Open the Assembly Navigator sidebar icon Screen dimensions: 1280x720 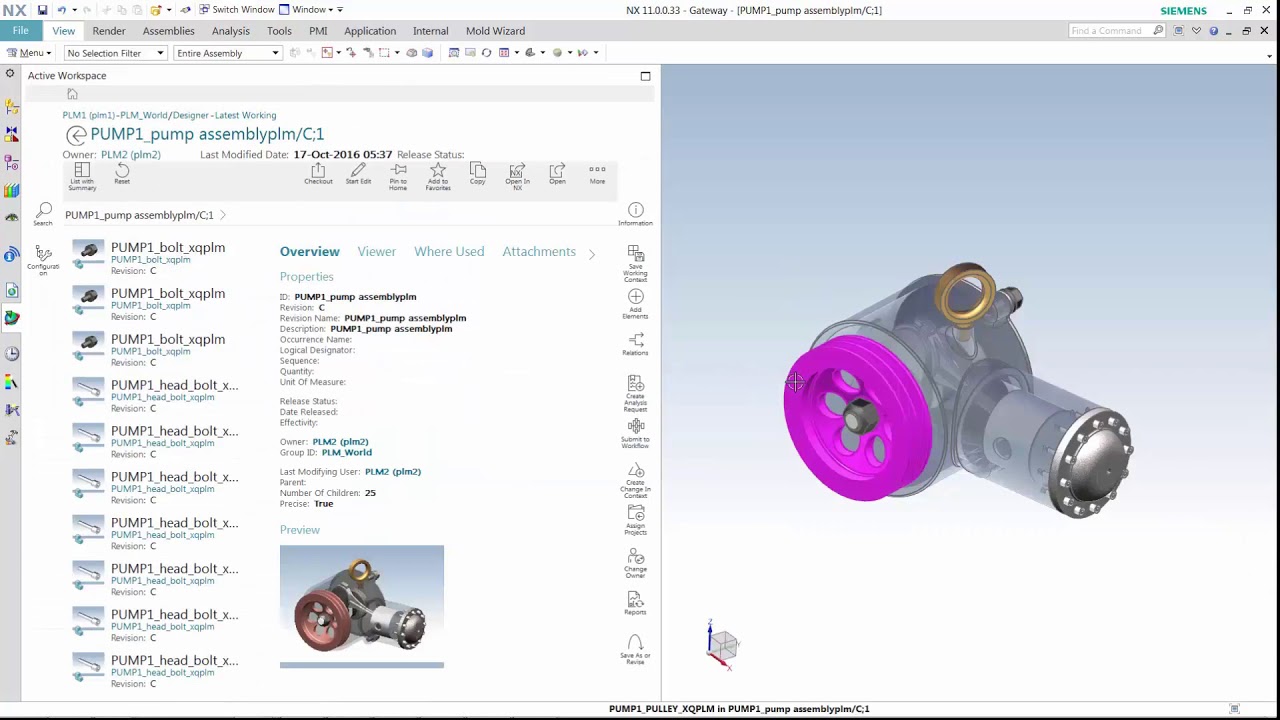coord(11,107)
